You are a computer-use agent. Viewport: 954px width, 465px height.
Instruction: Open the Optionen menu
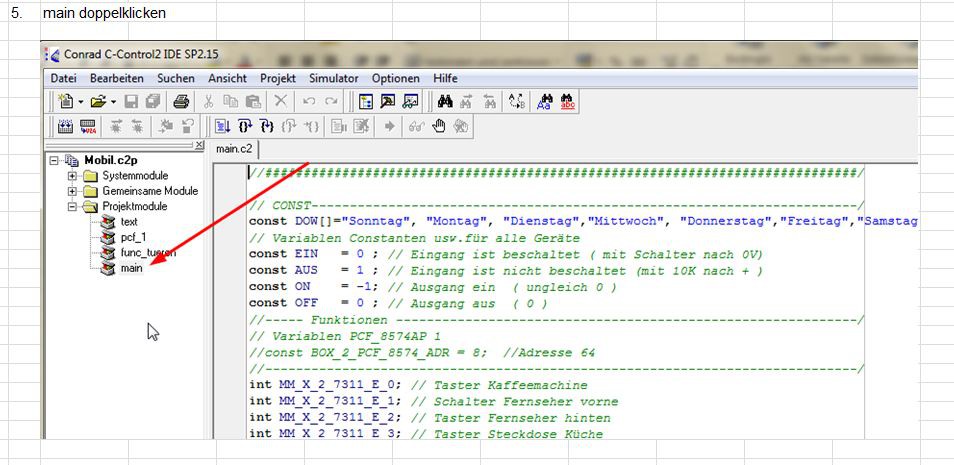tap(395, 79)
